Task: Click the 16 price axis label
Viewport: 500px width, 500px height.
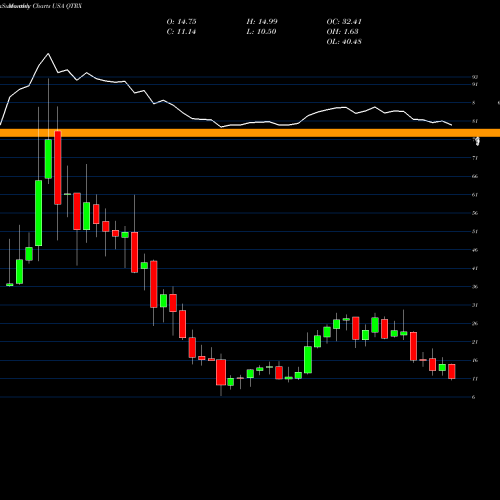Action: [x=475, y=360]
